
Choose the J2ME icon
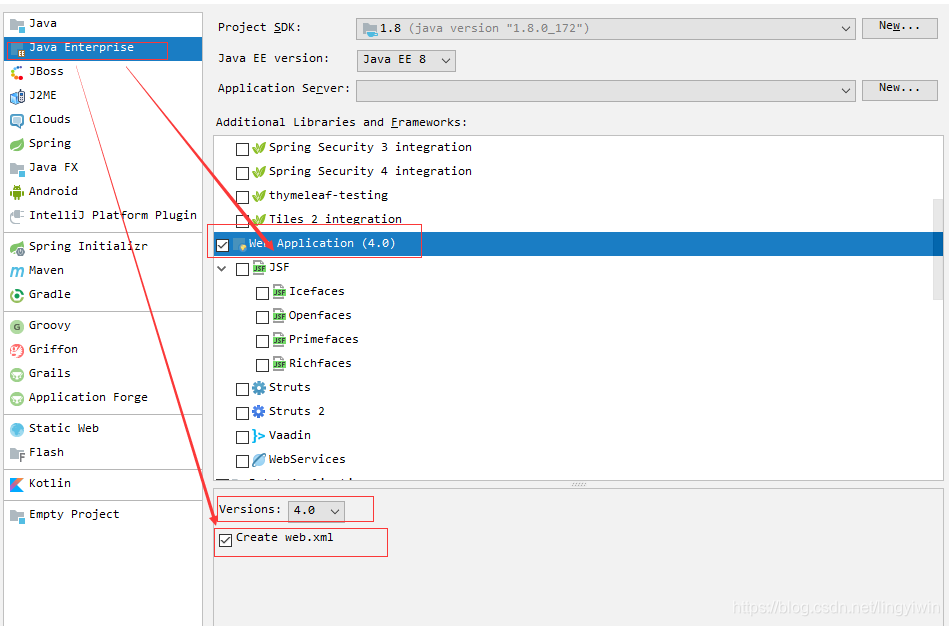[x=17, y=97]
